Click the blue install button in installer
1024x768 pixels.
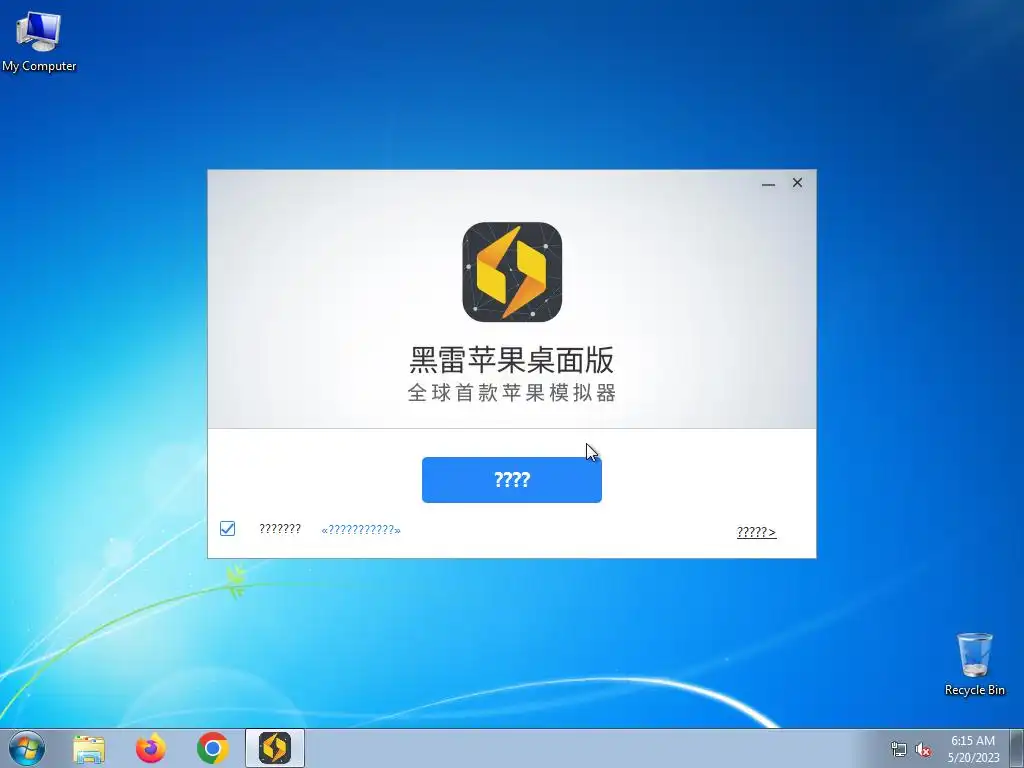[511, 480]
